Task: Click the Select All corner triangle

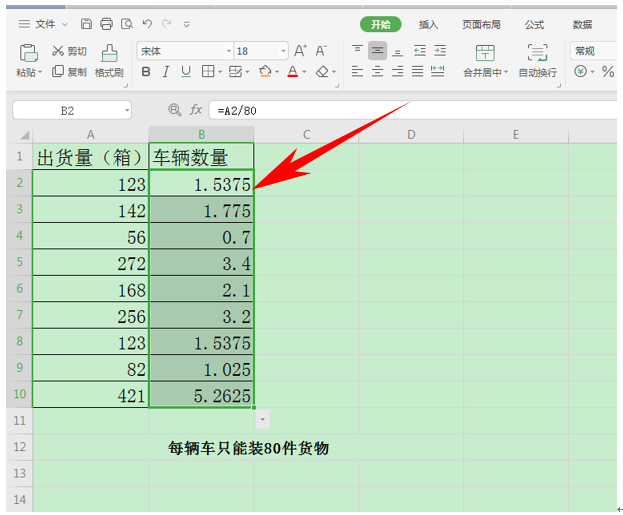Action: pos(24,135)
